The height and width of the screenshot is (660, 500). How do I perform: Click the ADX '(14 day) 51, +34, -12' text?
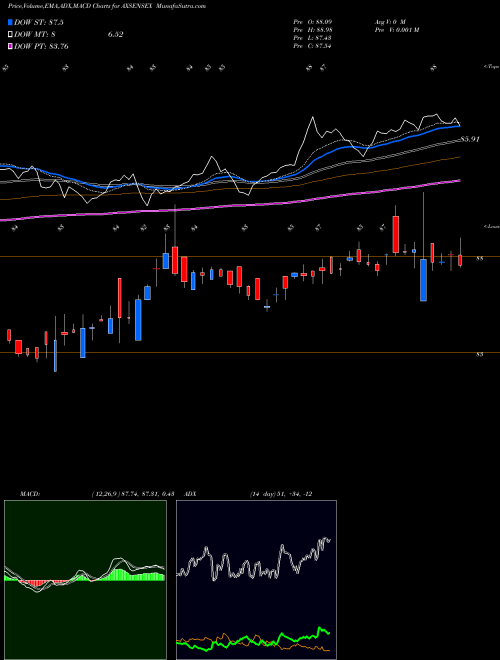[281, 494]
